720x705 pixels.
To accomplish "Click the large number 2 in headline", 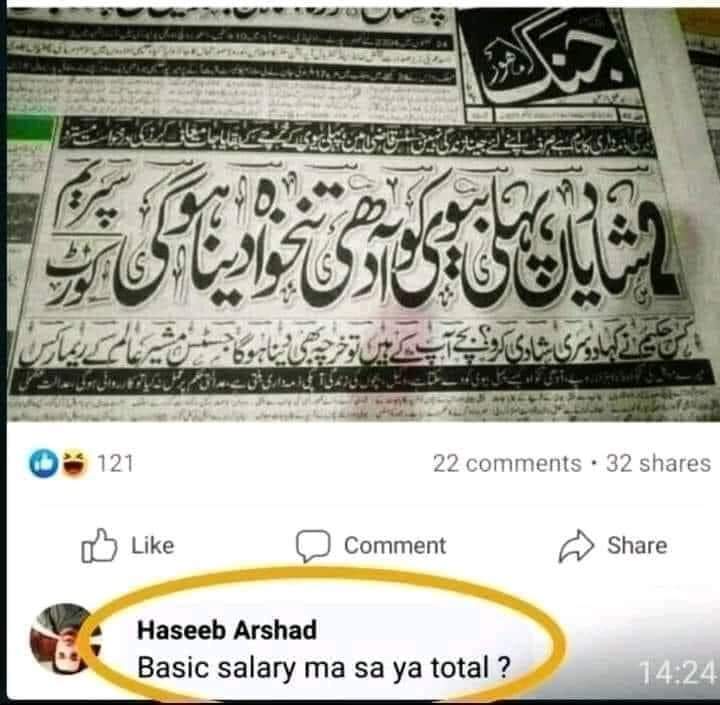I will point(657,257).
